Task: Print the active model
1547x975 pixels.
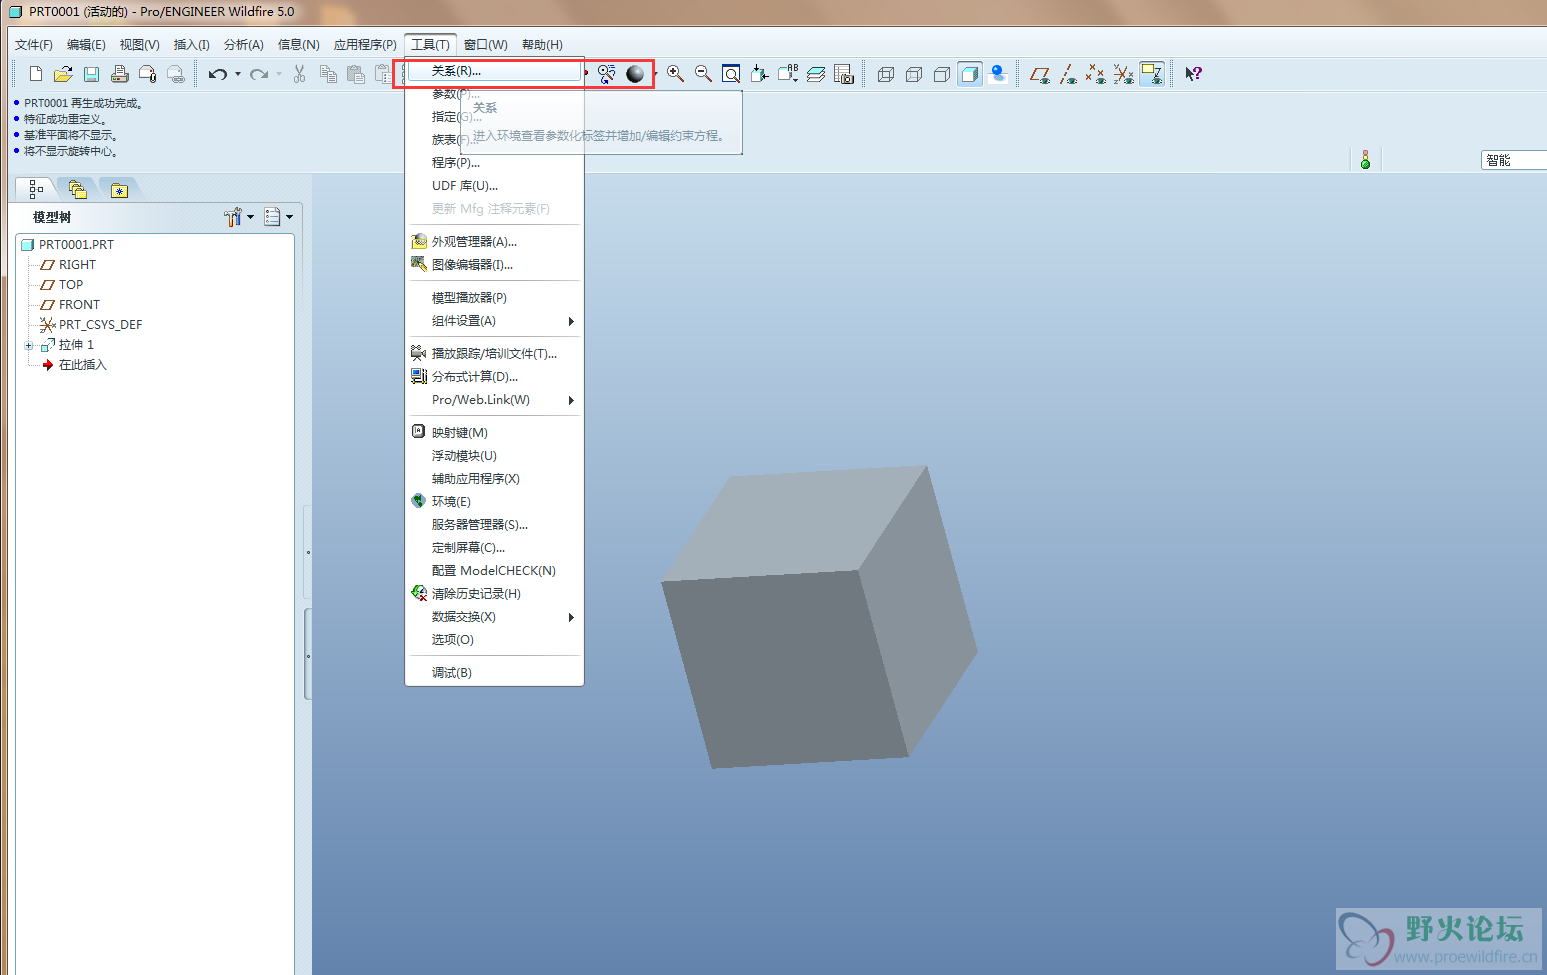Action: (119, 74)
